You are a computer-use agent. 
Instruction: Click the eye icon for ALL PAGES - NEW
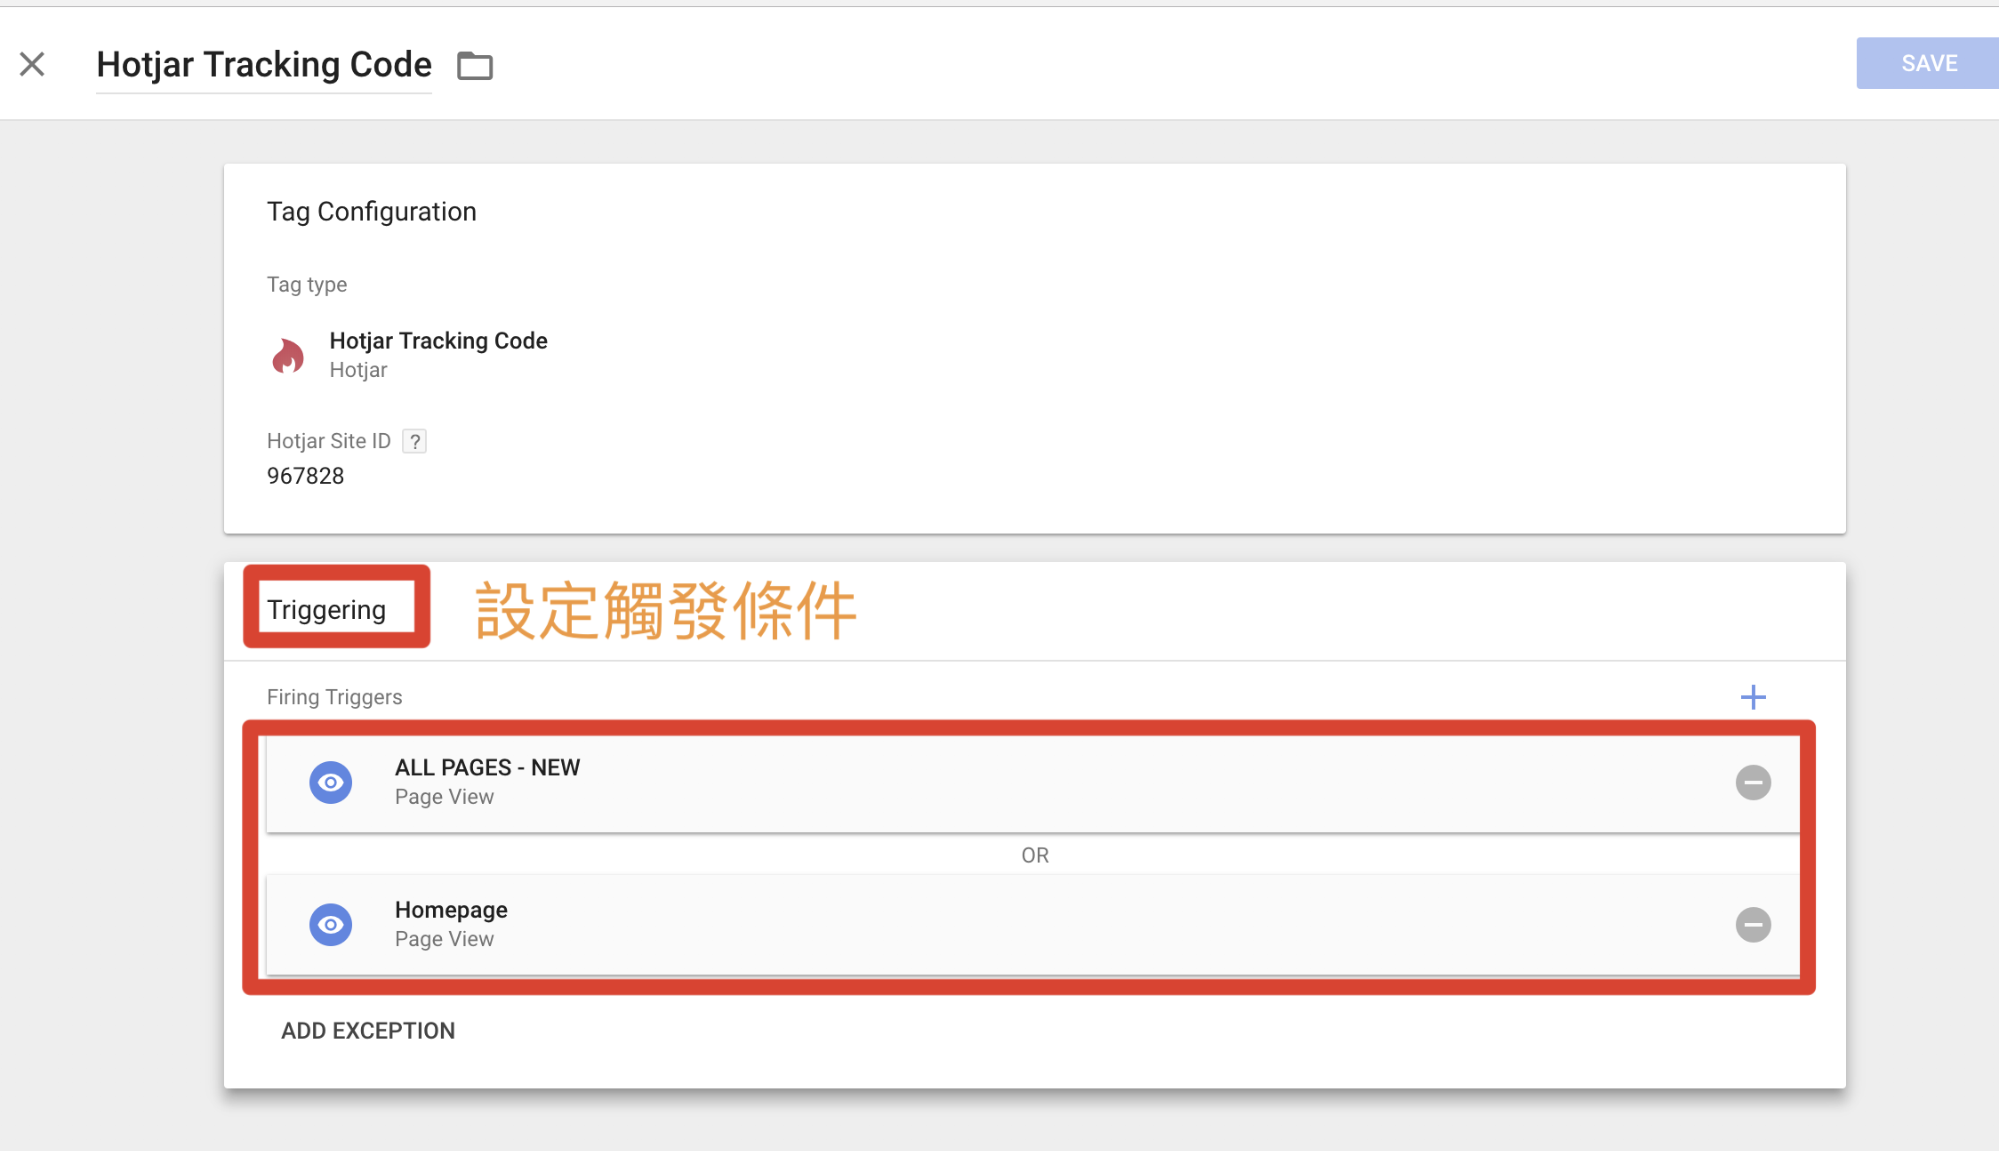[331, 782]
